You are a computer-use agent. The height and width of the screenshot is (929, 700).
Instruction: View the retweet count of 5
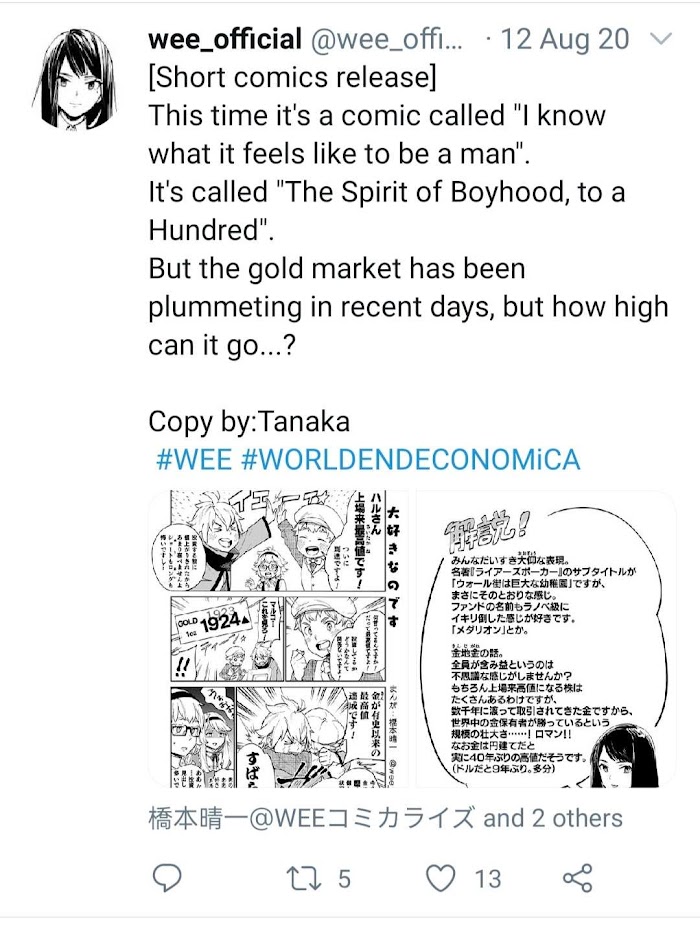[344, 879]
